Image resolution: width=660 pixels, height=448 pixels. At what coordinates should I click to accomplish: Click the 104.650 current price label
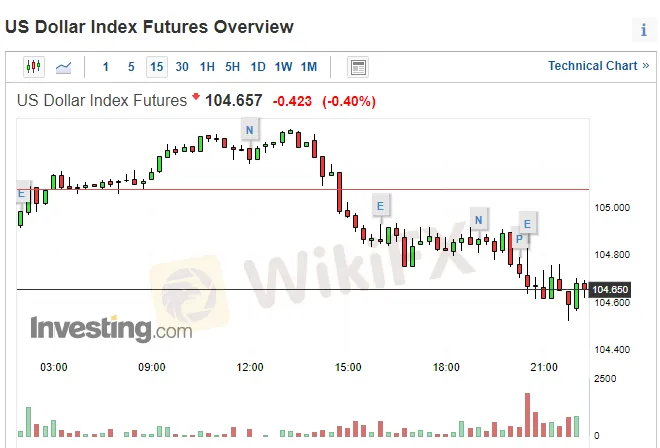tap(610, 290)
